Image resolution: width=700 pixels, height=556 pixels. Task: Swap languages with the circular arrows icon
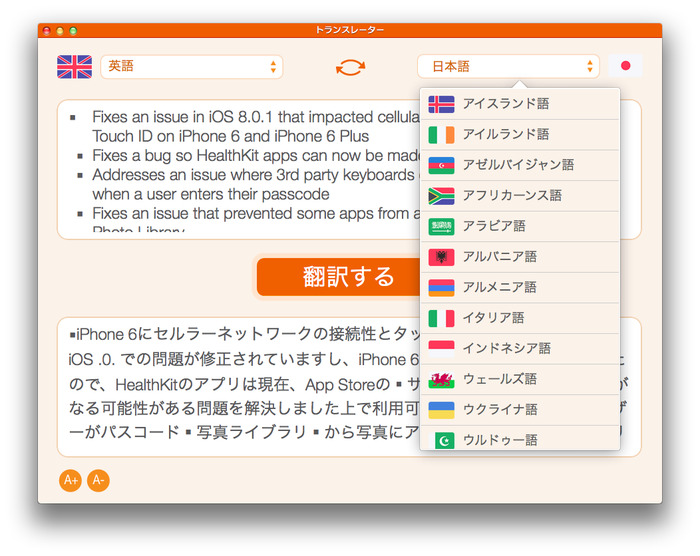350,67
